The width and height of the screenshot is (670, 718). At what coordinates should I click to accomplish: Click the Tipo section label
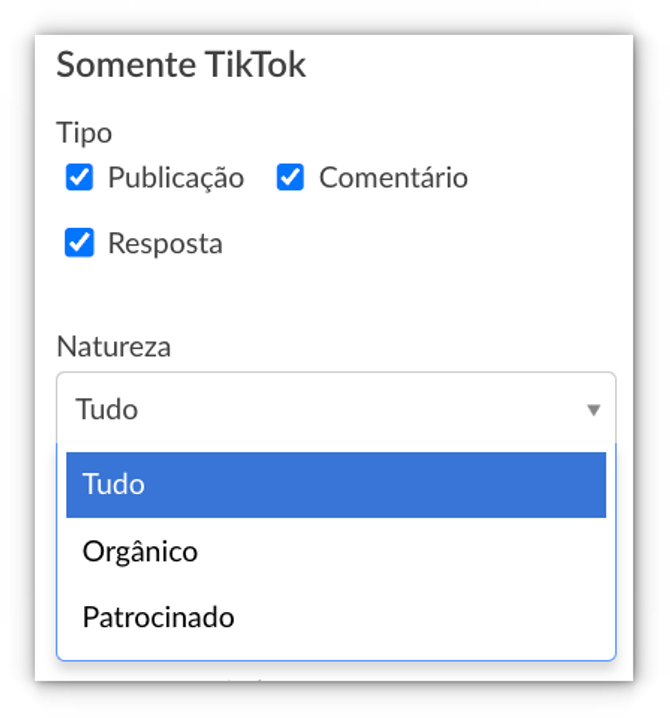84,132
